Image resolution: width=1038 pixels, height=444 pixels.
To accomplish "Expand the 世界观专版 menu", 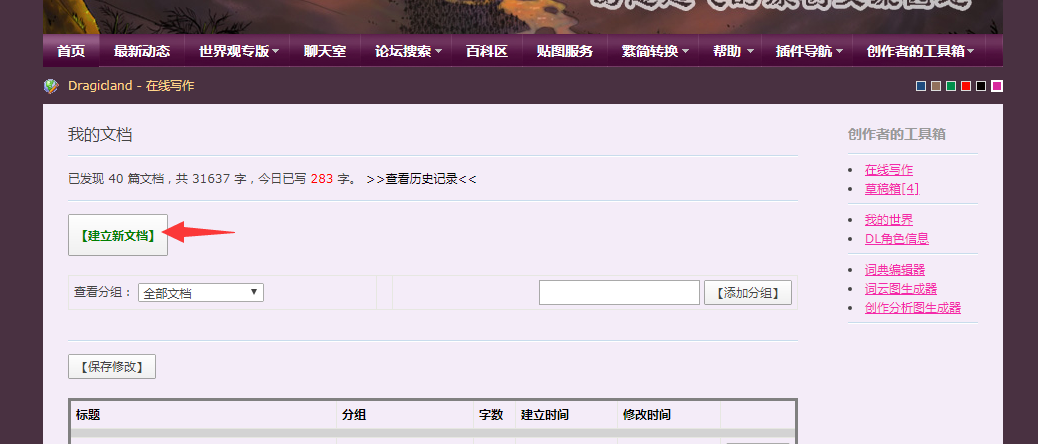I will 238,51.
